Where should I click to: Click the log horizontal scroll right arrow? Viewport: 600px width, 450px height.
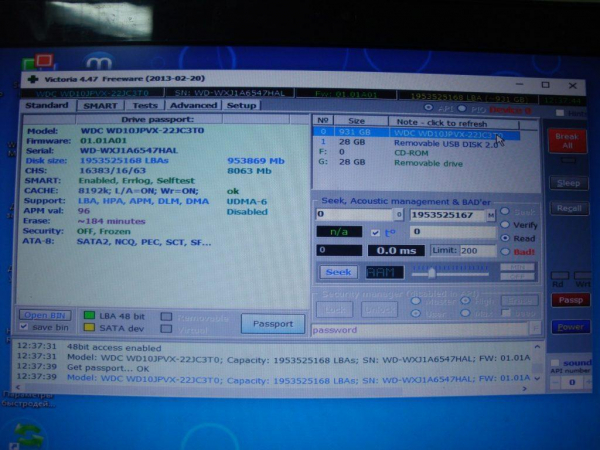tap(525, 388)
